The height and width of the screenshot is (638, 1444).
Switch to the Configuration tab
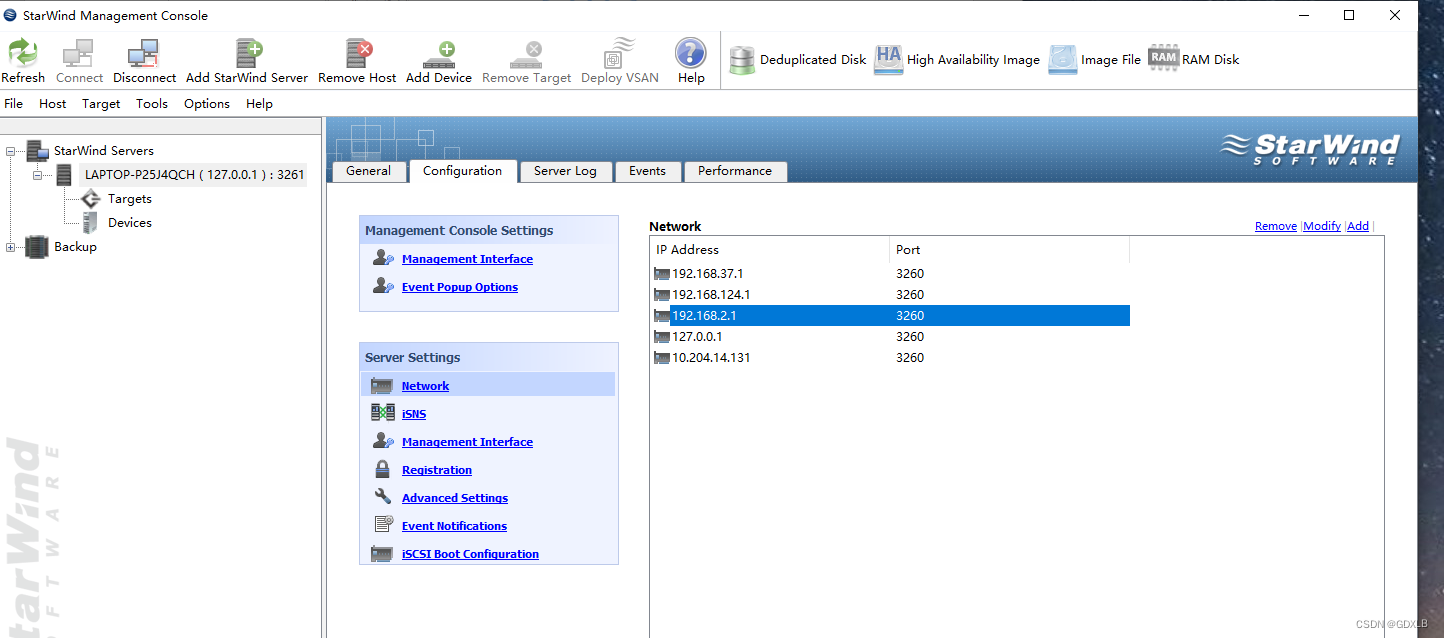pos(463,171)
